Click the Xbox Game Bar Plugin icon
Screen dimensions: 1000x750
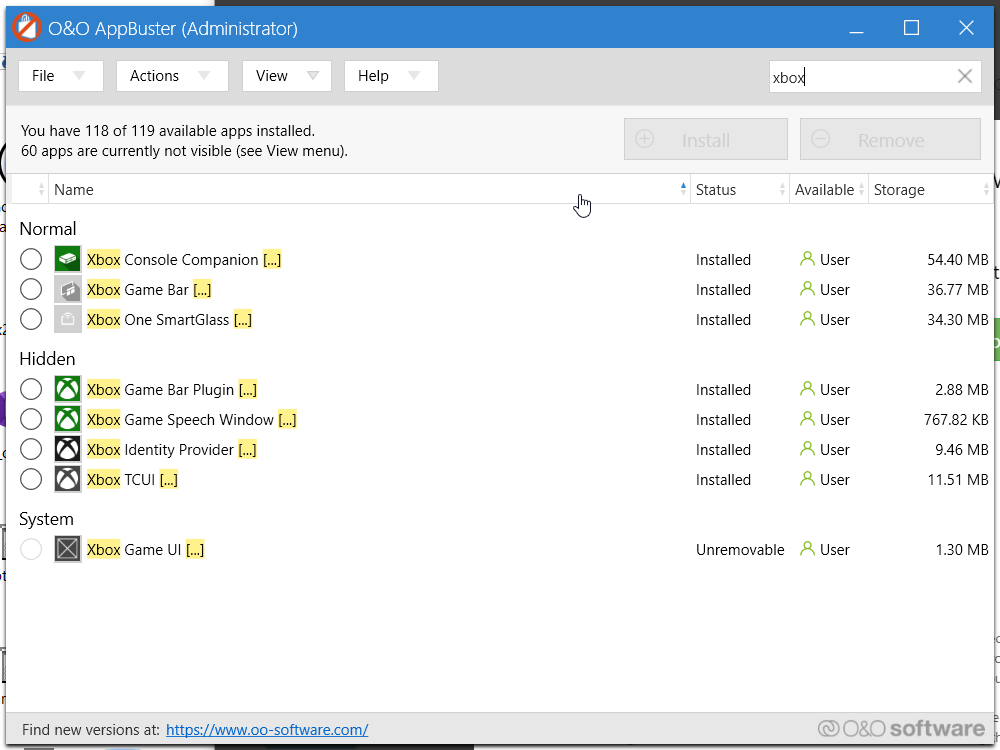click(68, 389)
